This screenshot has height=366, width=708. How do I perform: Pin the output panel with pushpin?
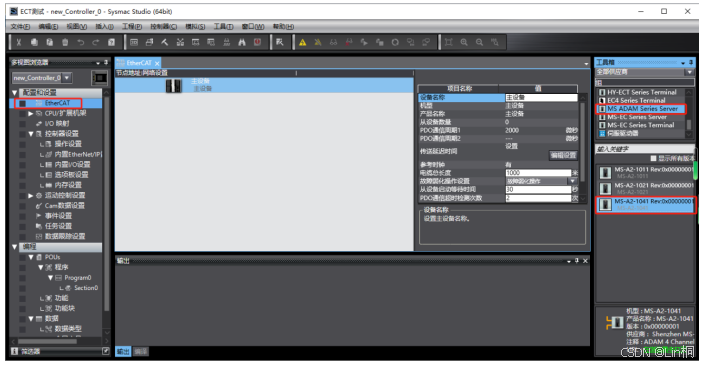point(577,261)
